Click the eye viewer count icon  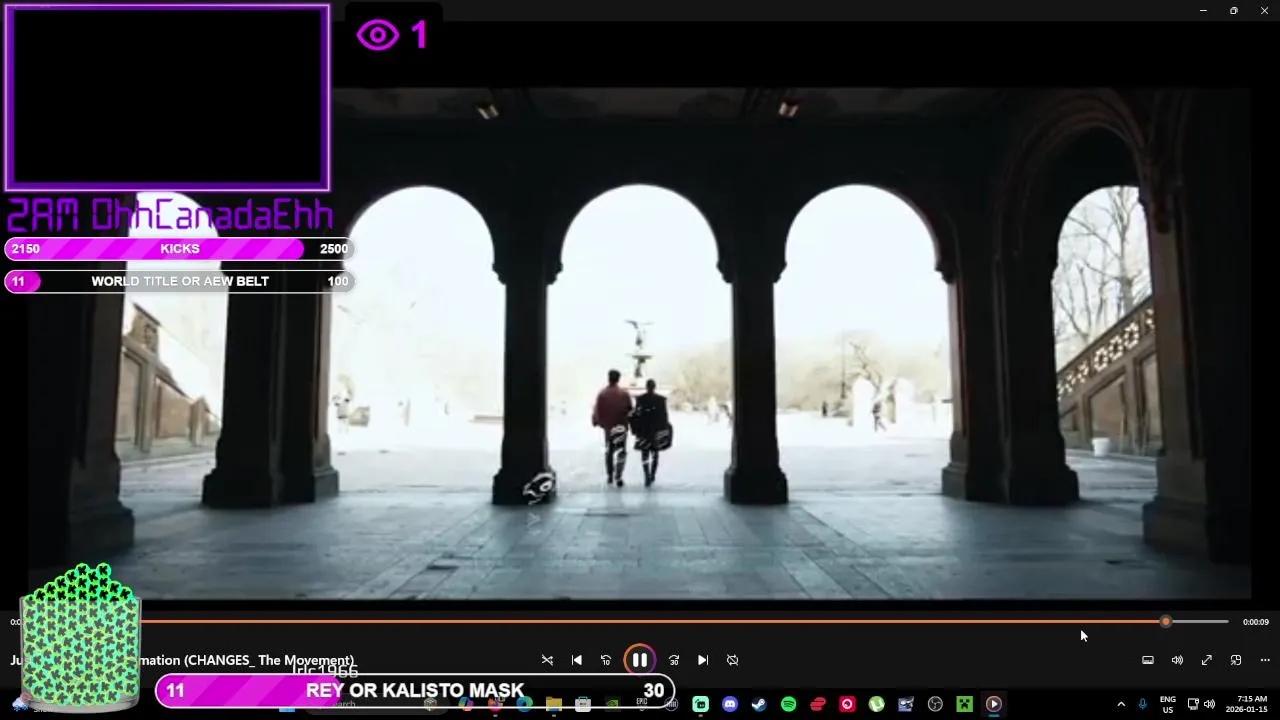(378, 36)
